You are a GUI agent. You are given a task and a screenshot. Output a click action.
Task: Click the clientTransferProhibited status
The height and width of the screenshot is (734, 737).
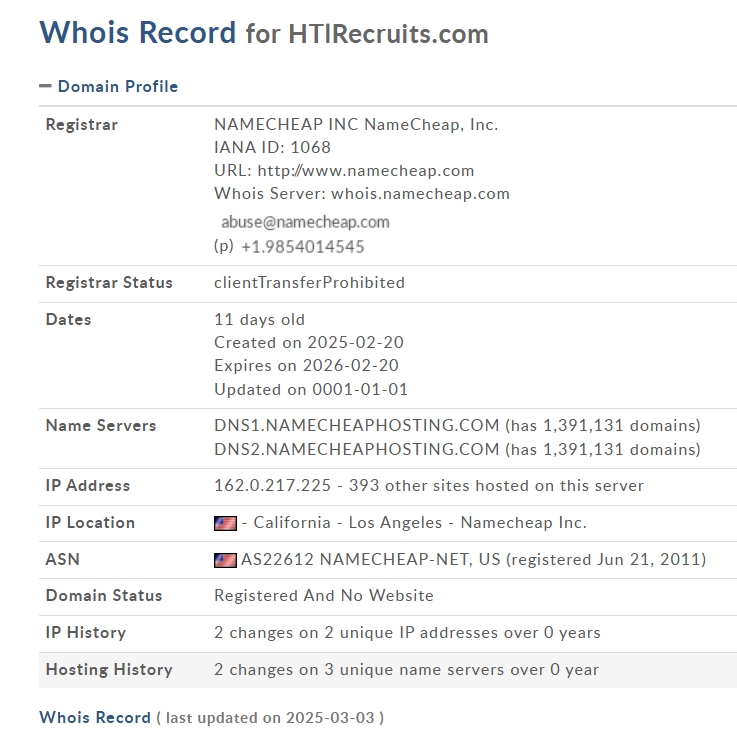pyautogui.click(x=309, y=282)
